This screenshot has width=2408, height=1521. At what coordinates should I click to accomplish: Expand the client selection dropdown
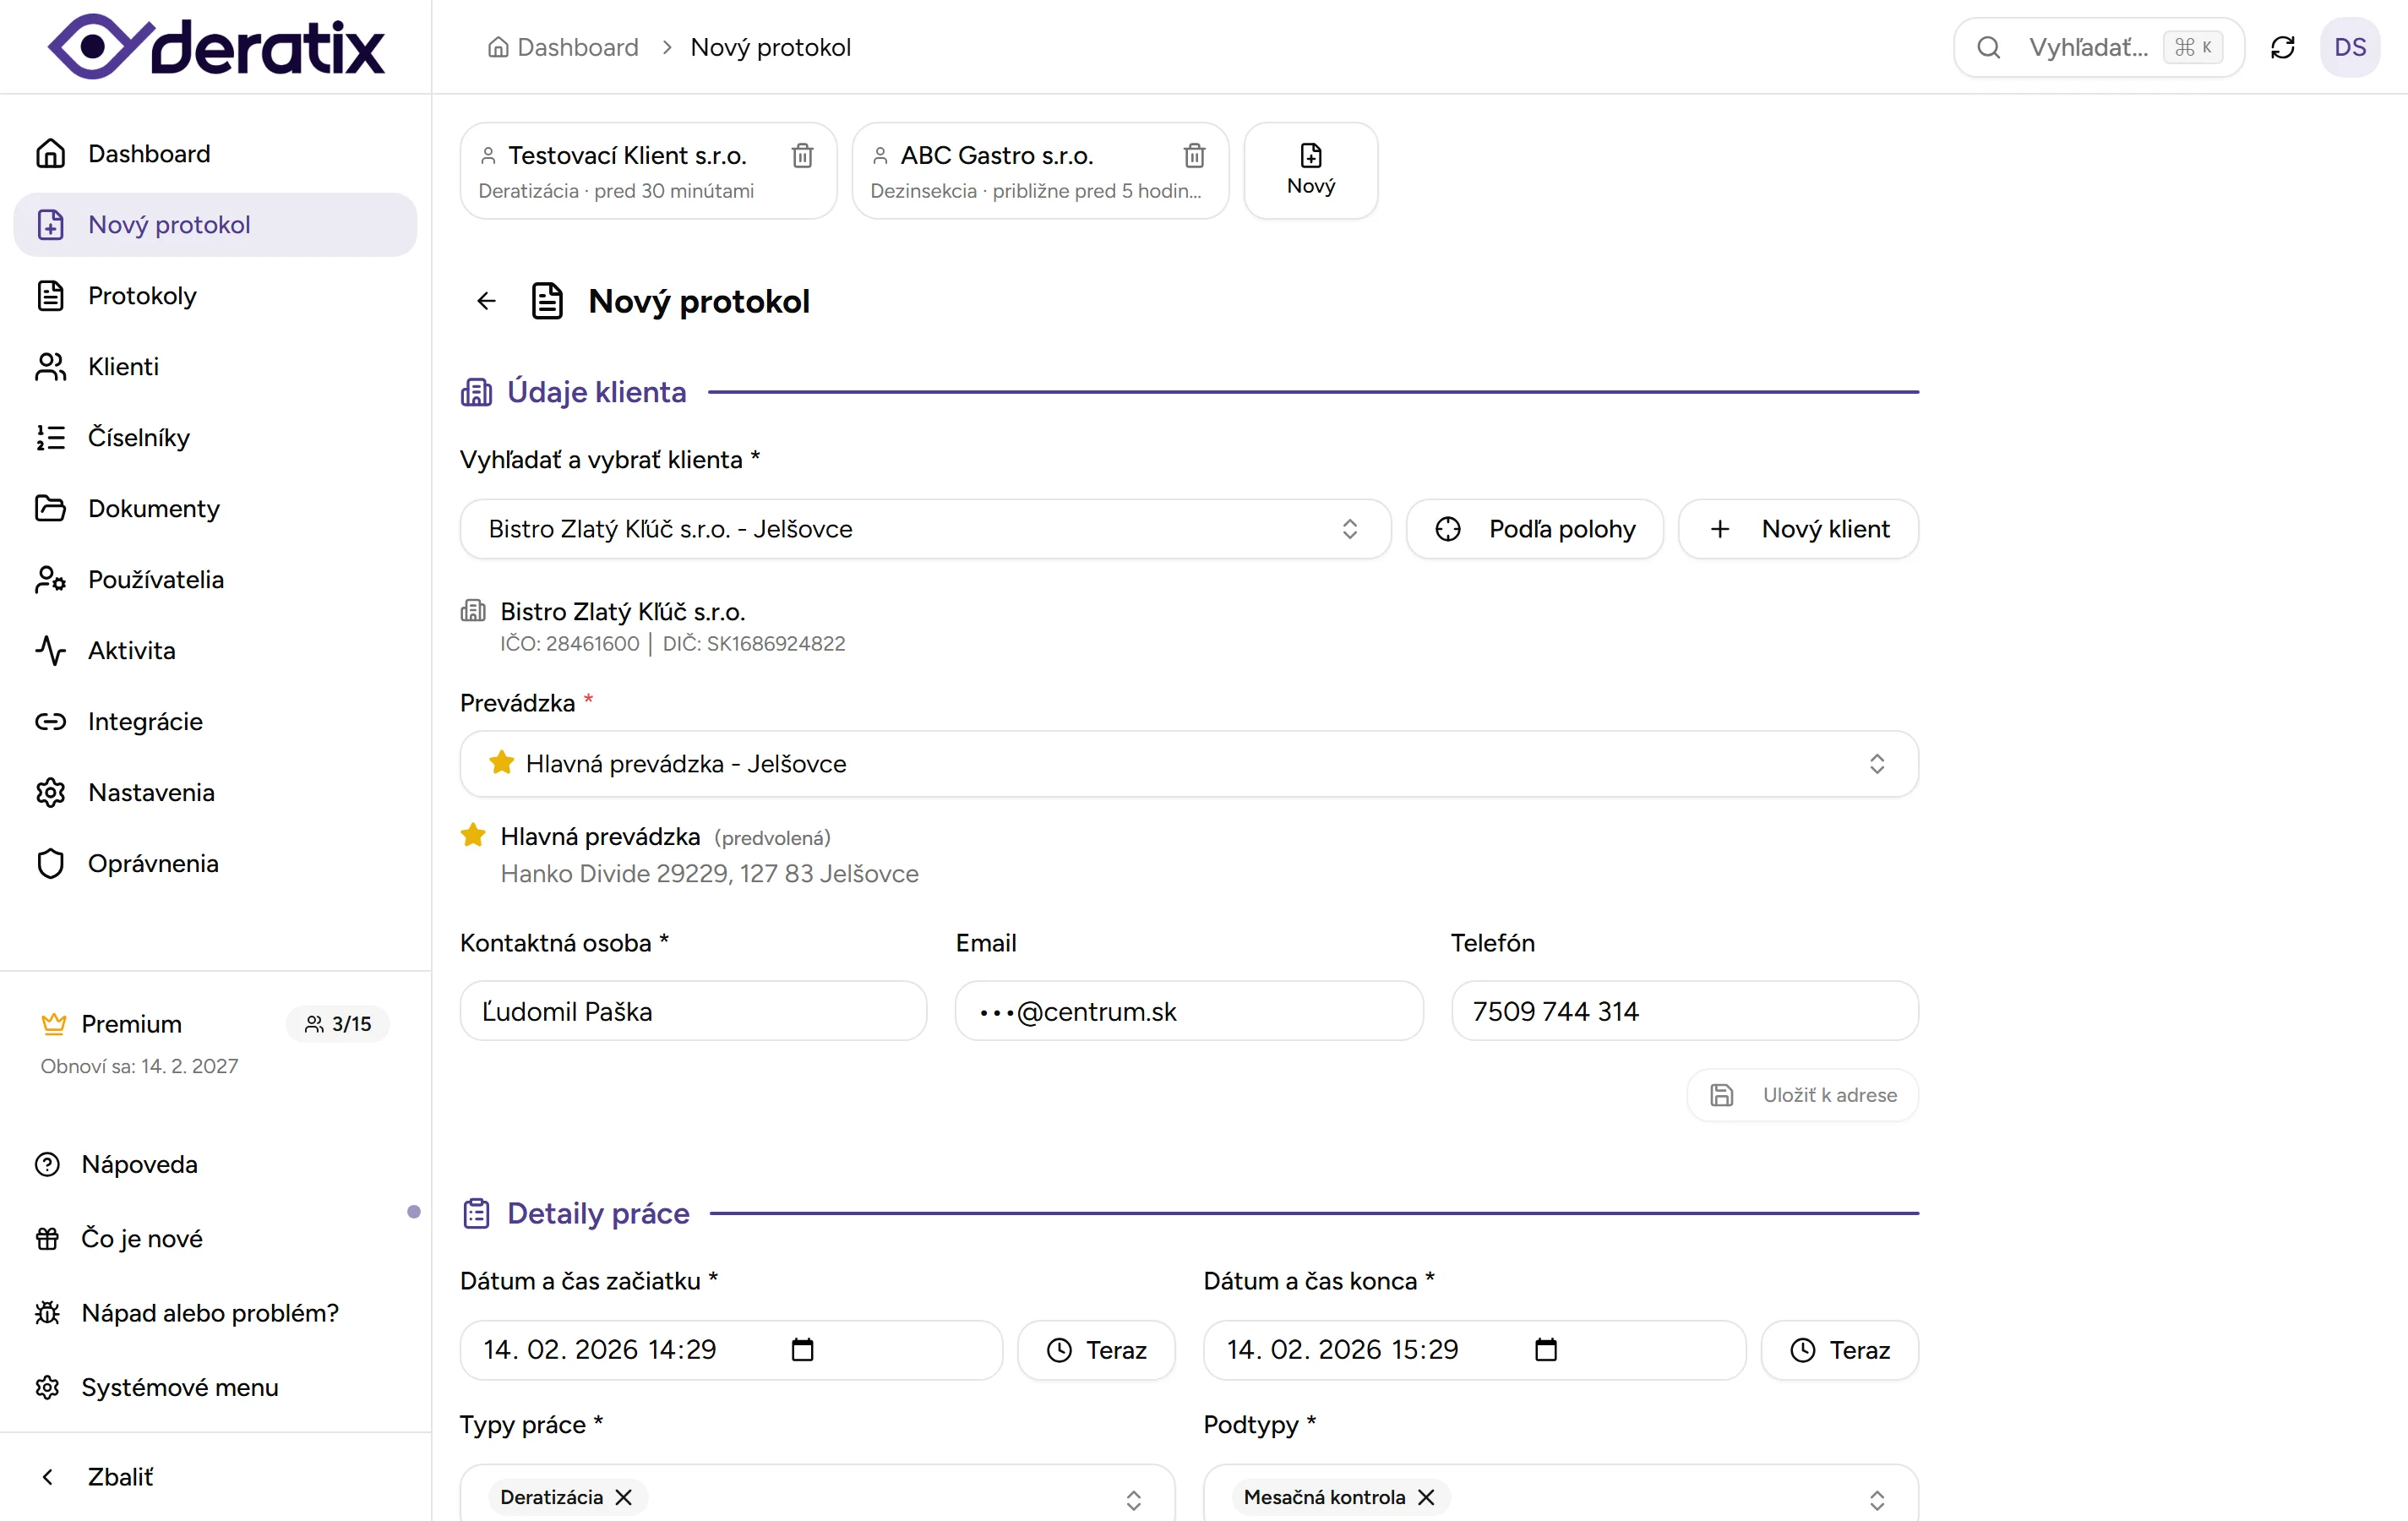tap(1349, 529)
